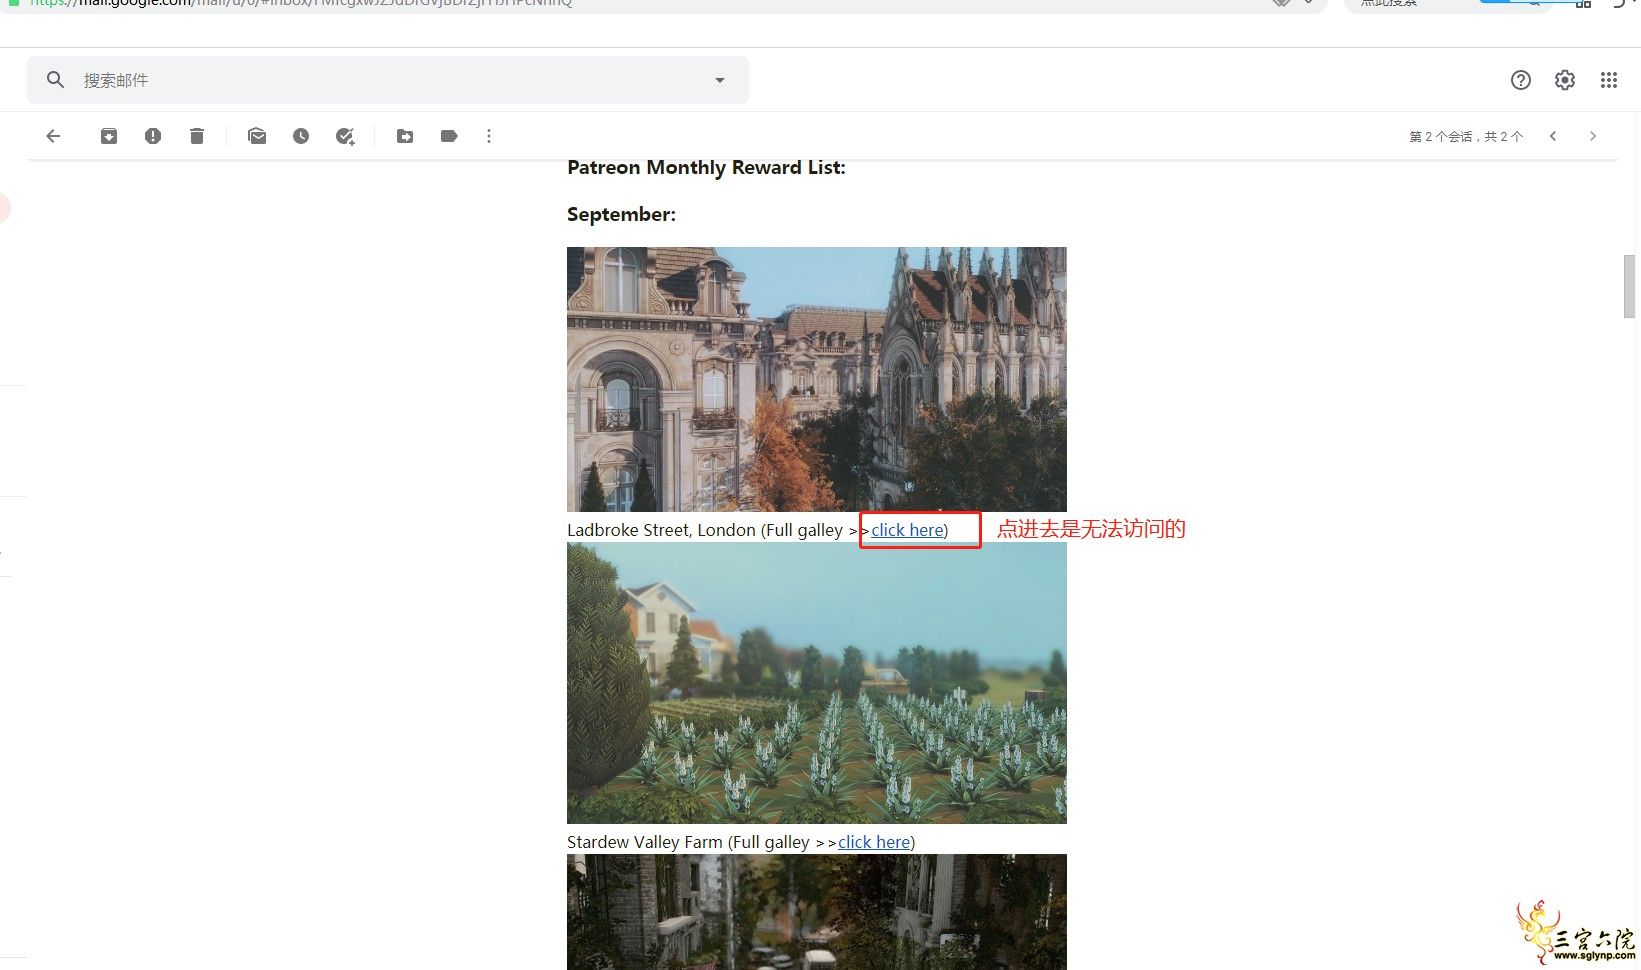
Task: Select 'Stardew Valley Farm' caption text
Action: [645, 842]
